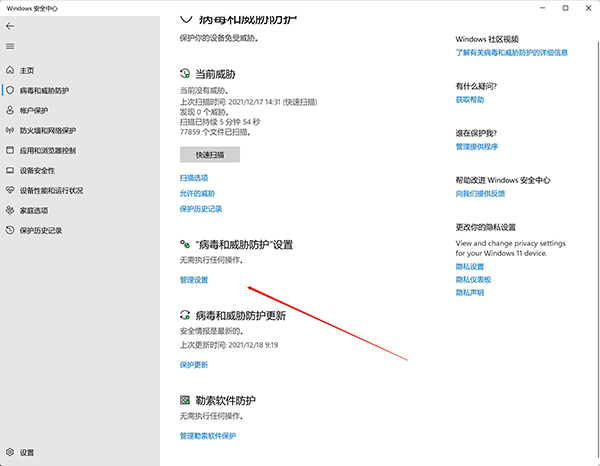Click the 当前威胁 heading text

[x=215, y=74]
